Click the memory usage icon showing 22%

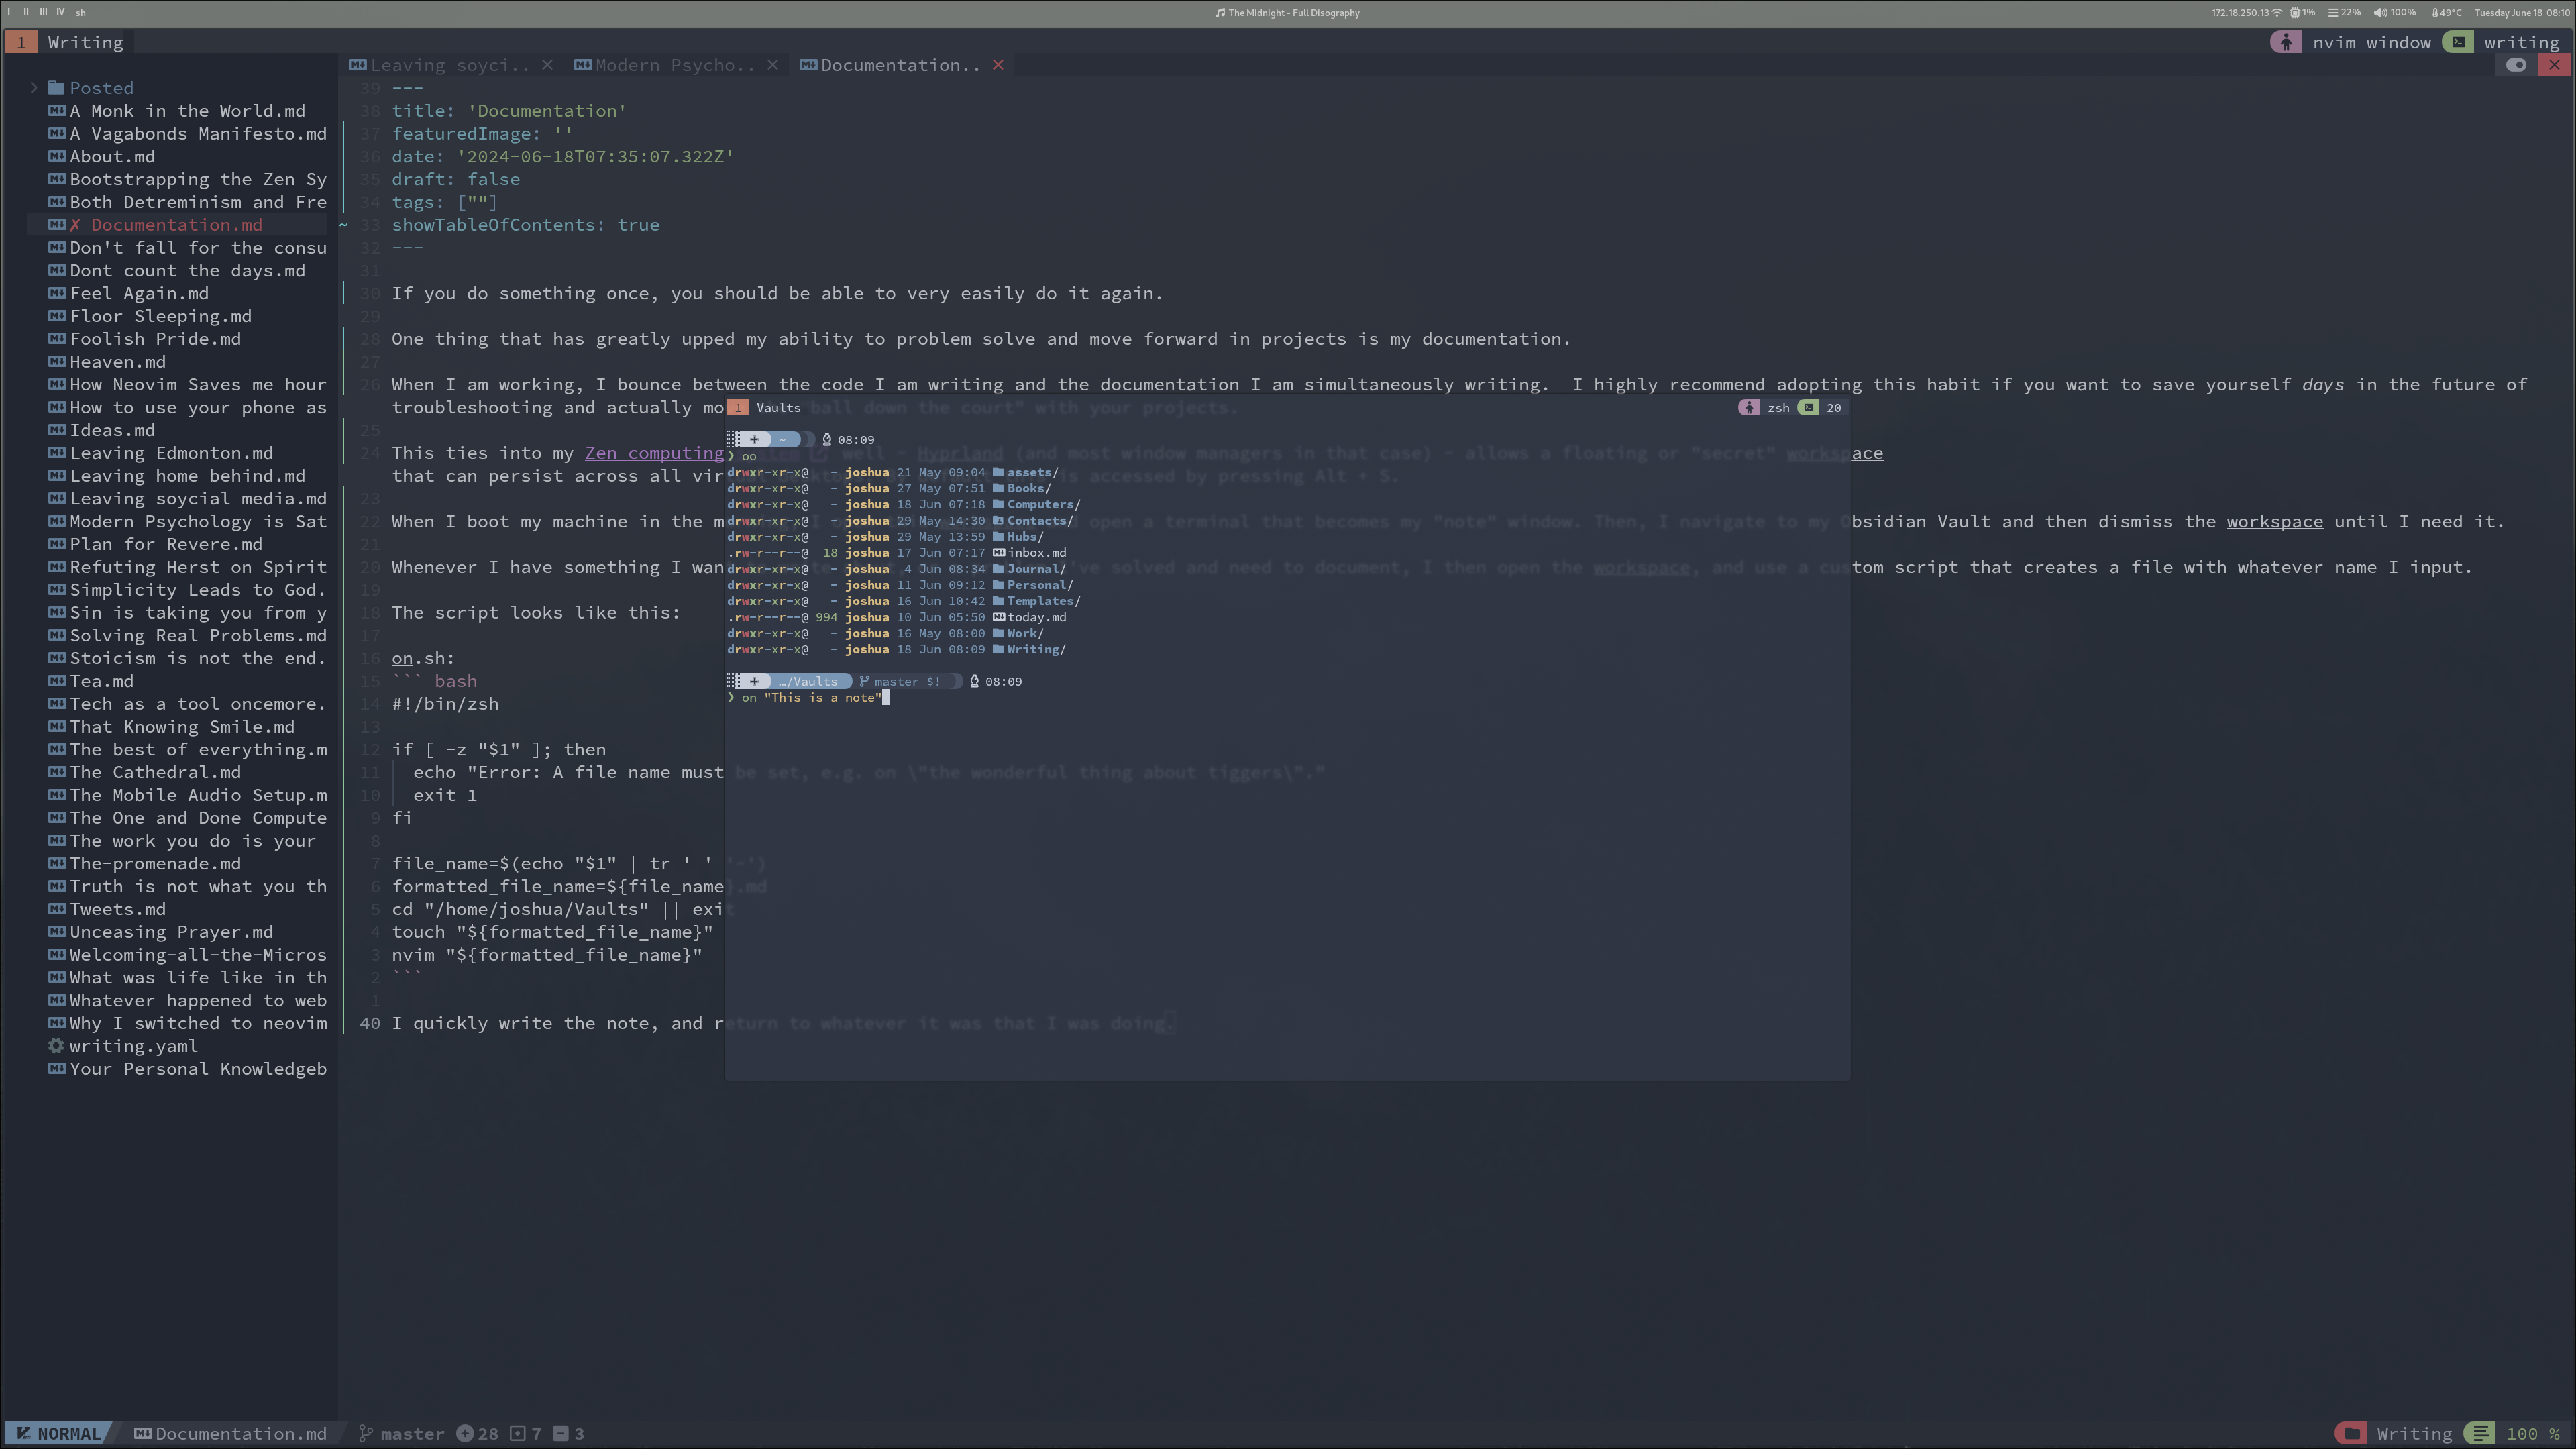(2333, 13)
